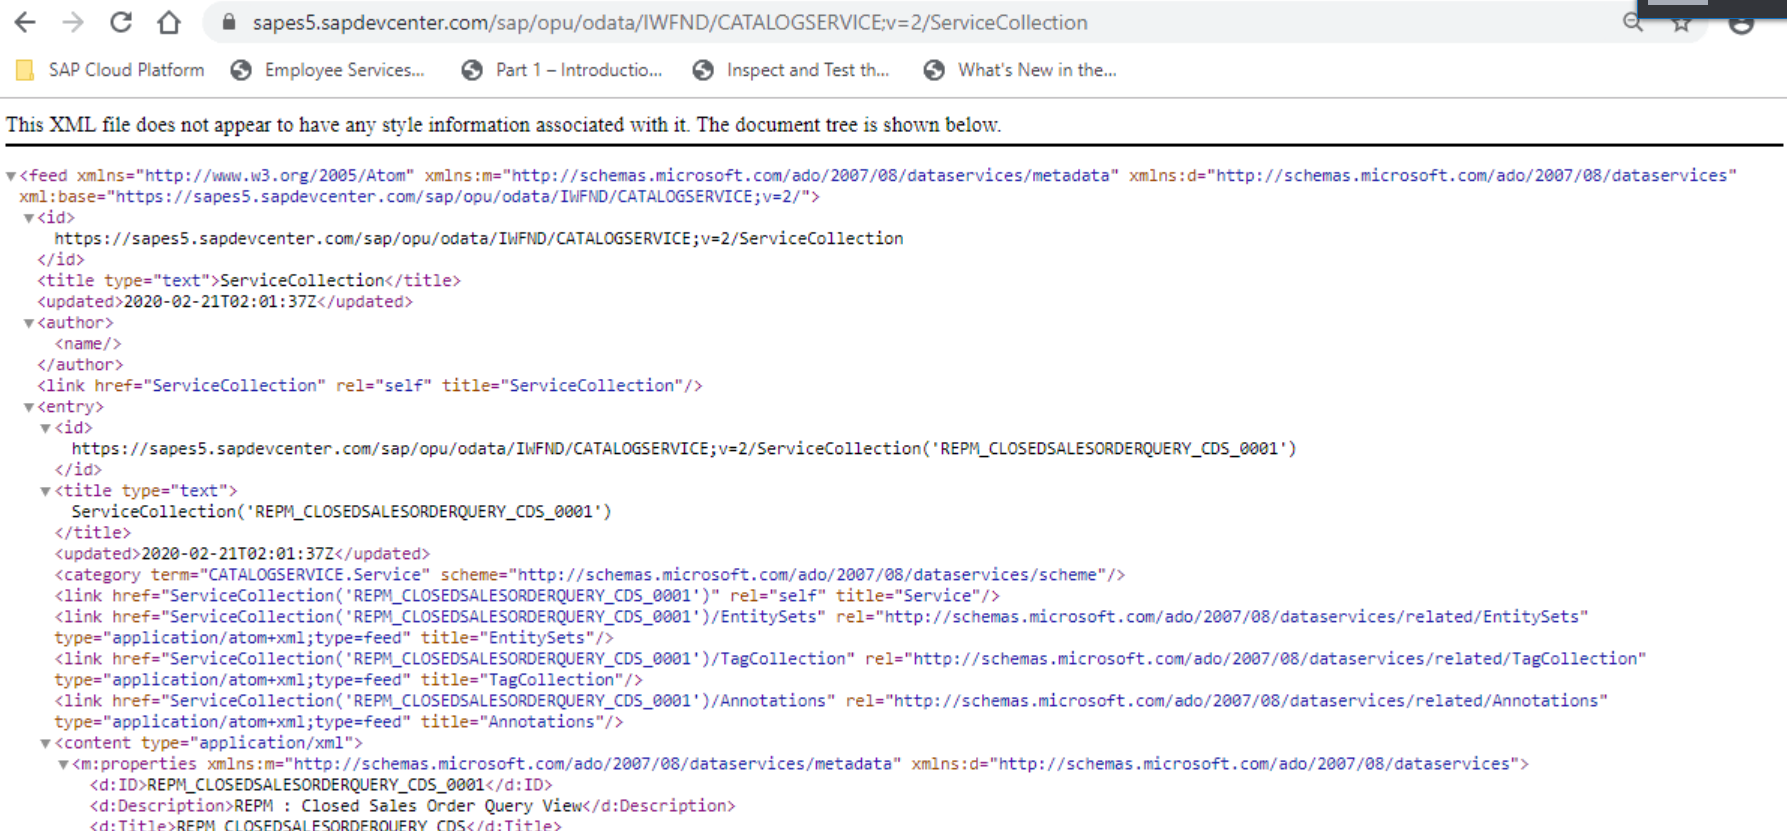Open the What's New in the bookmark
This screenshot has width=1787, height=831.
point(1020,70)
